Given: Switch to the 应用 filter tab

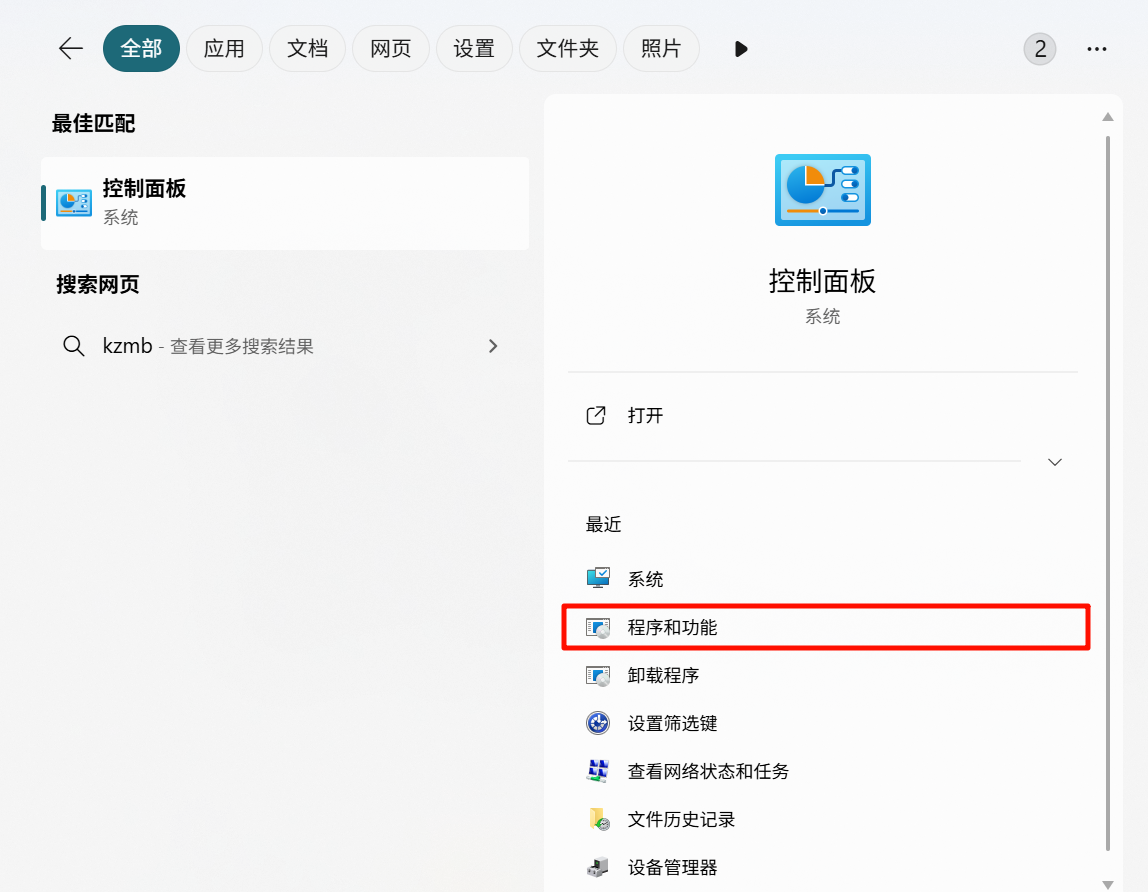Looking at the screenshot, I should click(x=224, y=48).
